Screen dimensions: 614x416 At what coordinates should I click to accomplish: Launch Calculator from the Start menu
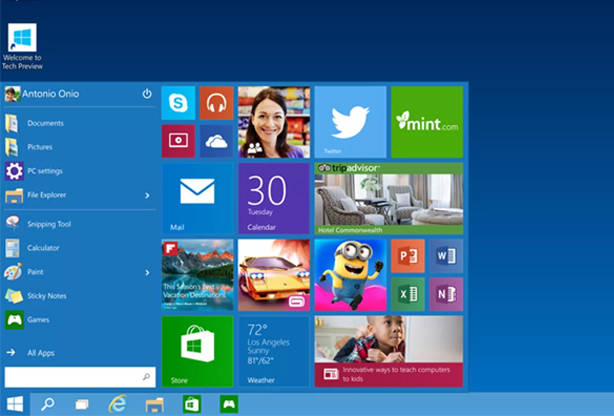[80, 248]
